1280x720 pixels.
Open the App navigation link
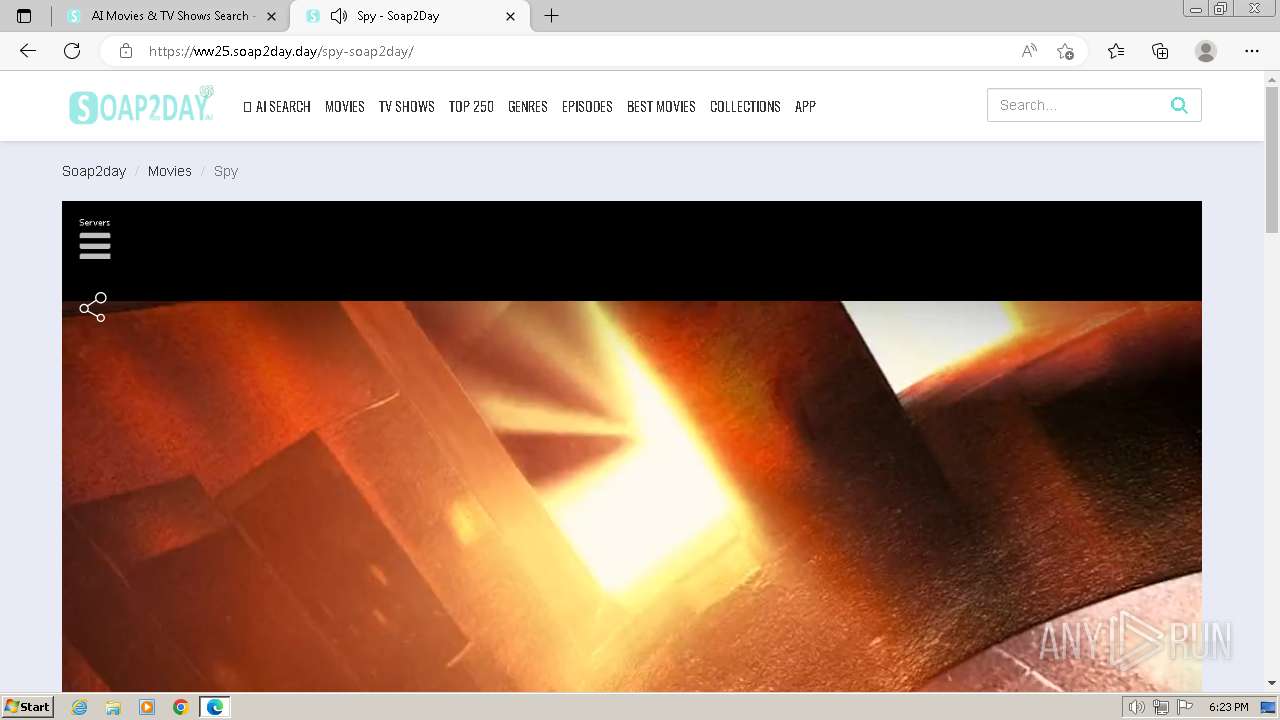pyautogui.click(x=805, y=106)
